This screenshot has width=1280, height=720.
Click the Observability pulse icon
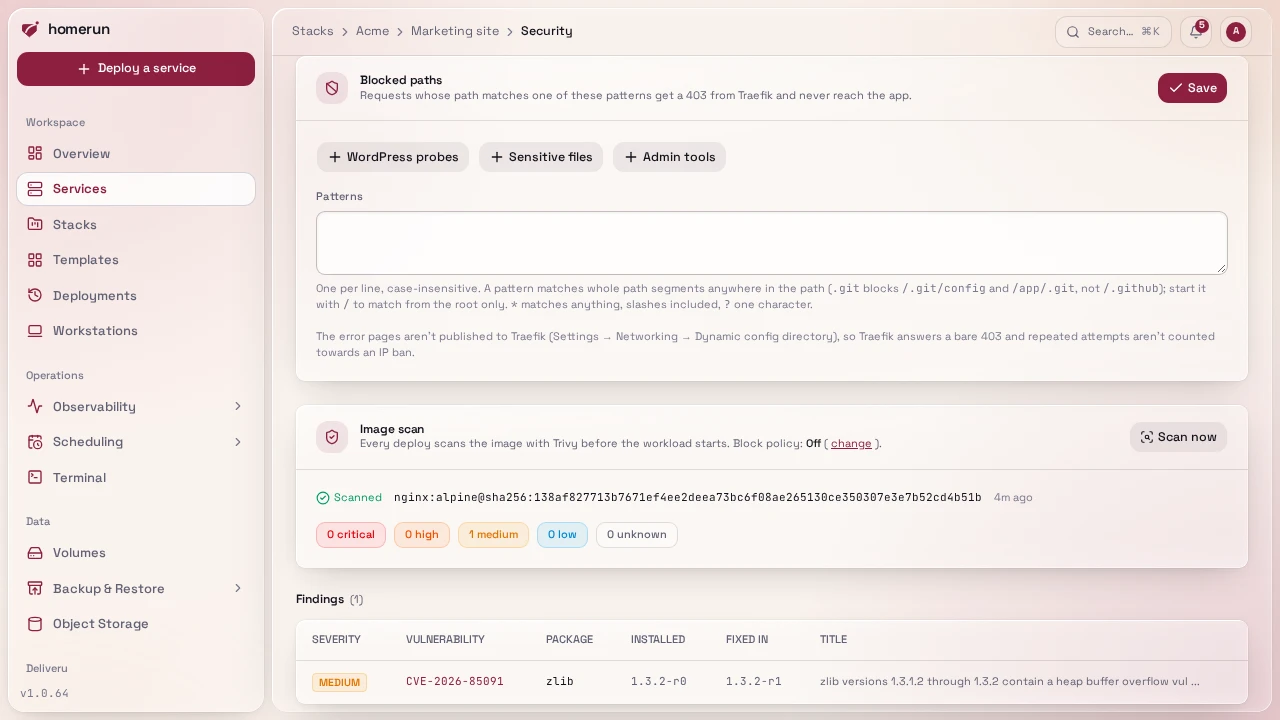(35, 407)
